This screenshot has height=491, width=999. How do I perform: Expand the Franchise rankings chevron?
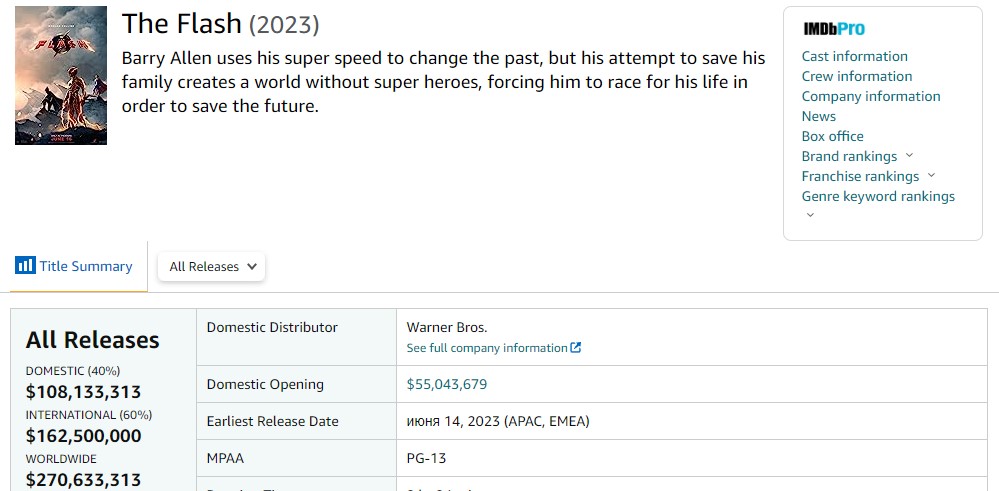click(x=931, y=175)
